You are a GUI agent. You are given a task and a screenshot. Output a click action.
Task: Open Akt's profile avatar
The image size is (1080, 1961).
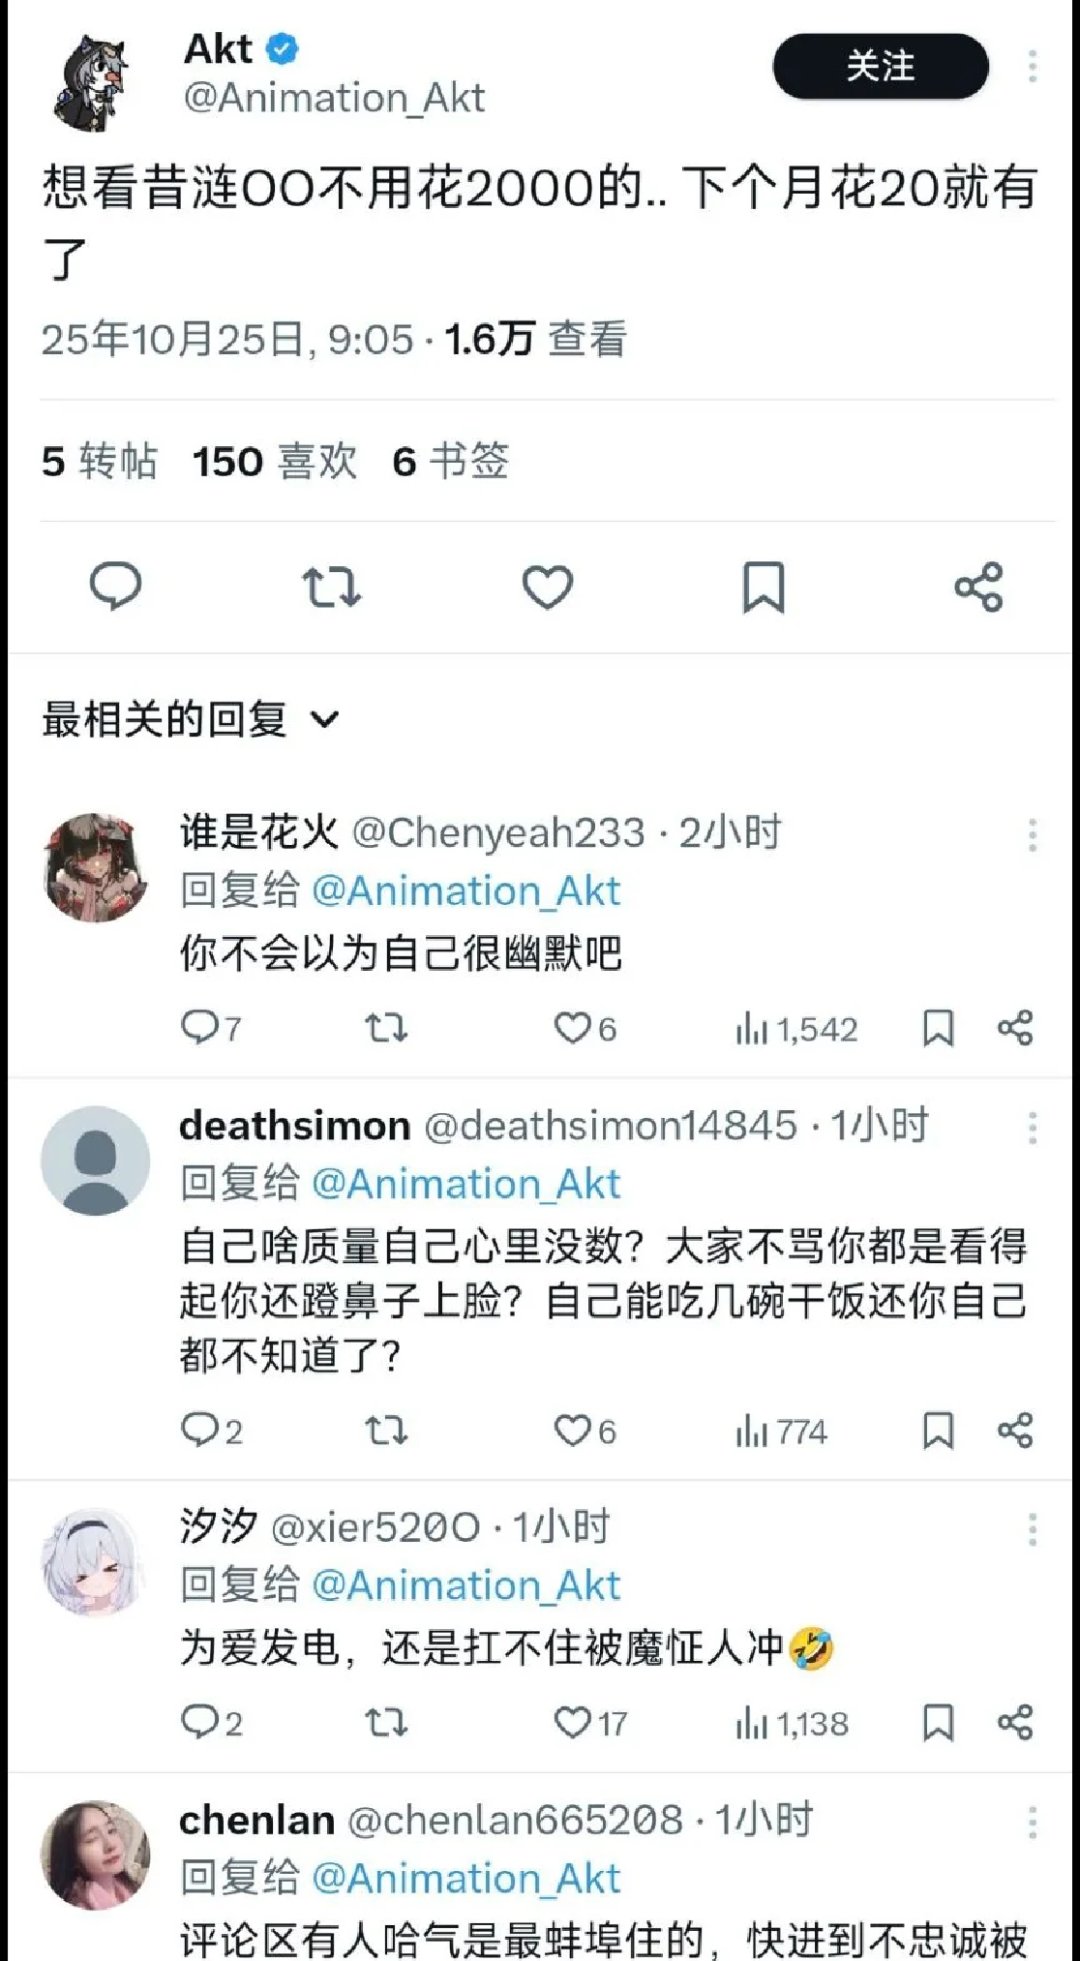[x=92, y=83]
